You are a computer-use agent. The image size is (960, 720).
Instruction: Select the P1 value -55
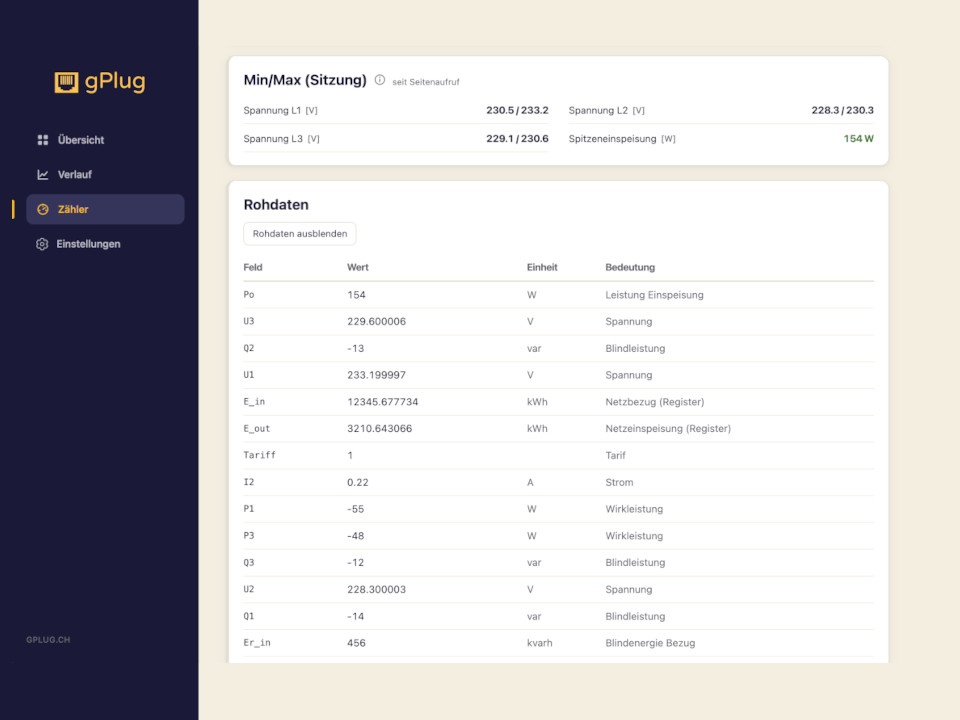tap(356, 509)
